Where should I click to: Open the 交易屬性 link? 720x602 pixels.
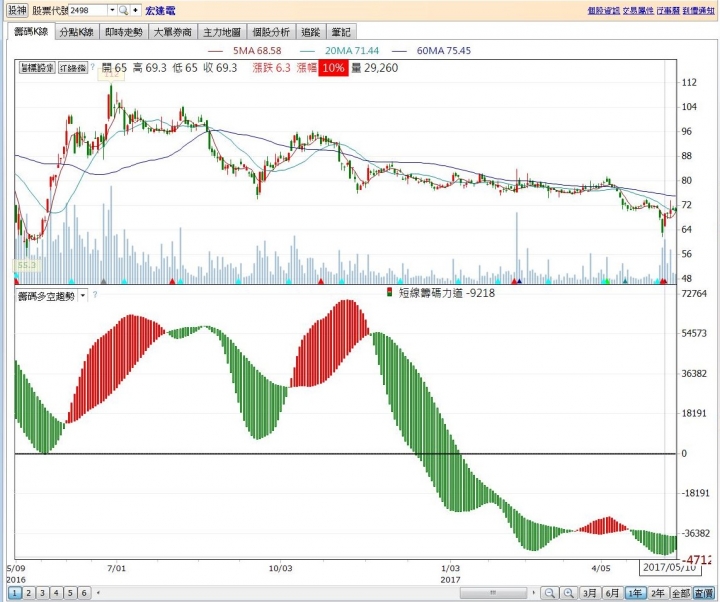click(x=638, y=10)
